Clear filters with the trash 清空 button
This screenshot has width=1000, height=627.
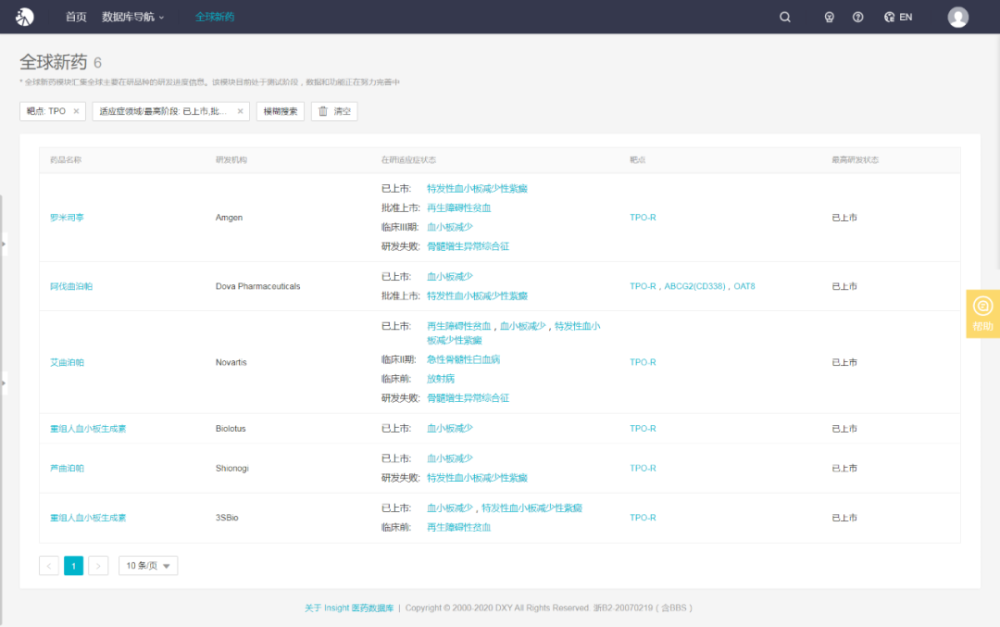tap(334, 112)
